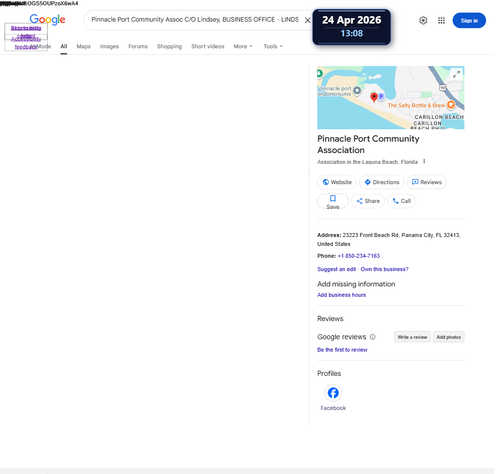Expand the More dropdown menu
This screenshot has height=474, width=500.
(243, 46)
